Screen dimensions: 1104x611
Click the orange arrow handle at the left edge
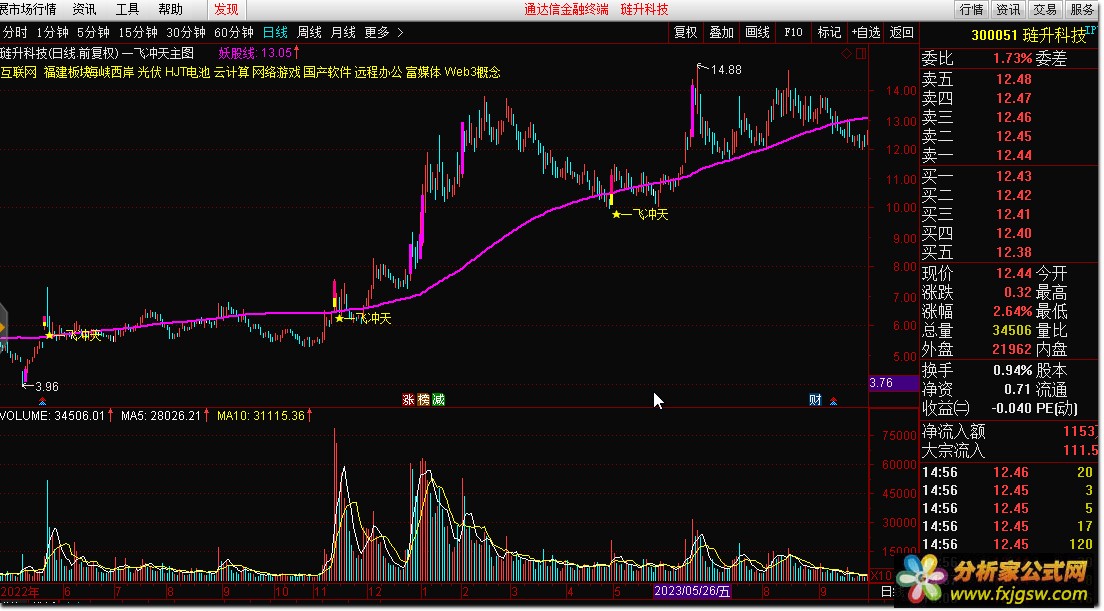pos(3,328)
